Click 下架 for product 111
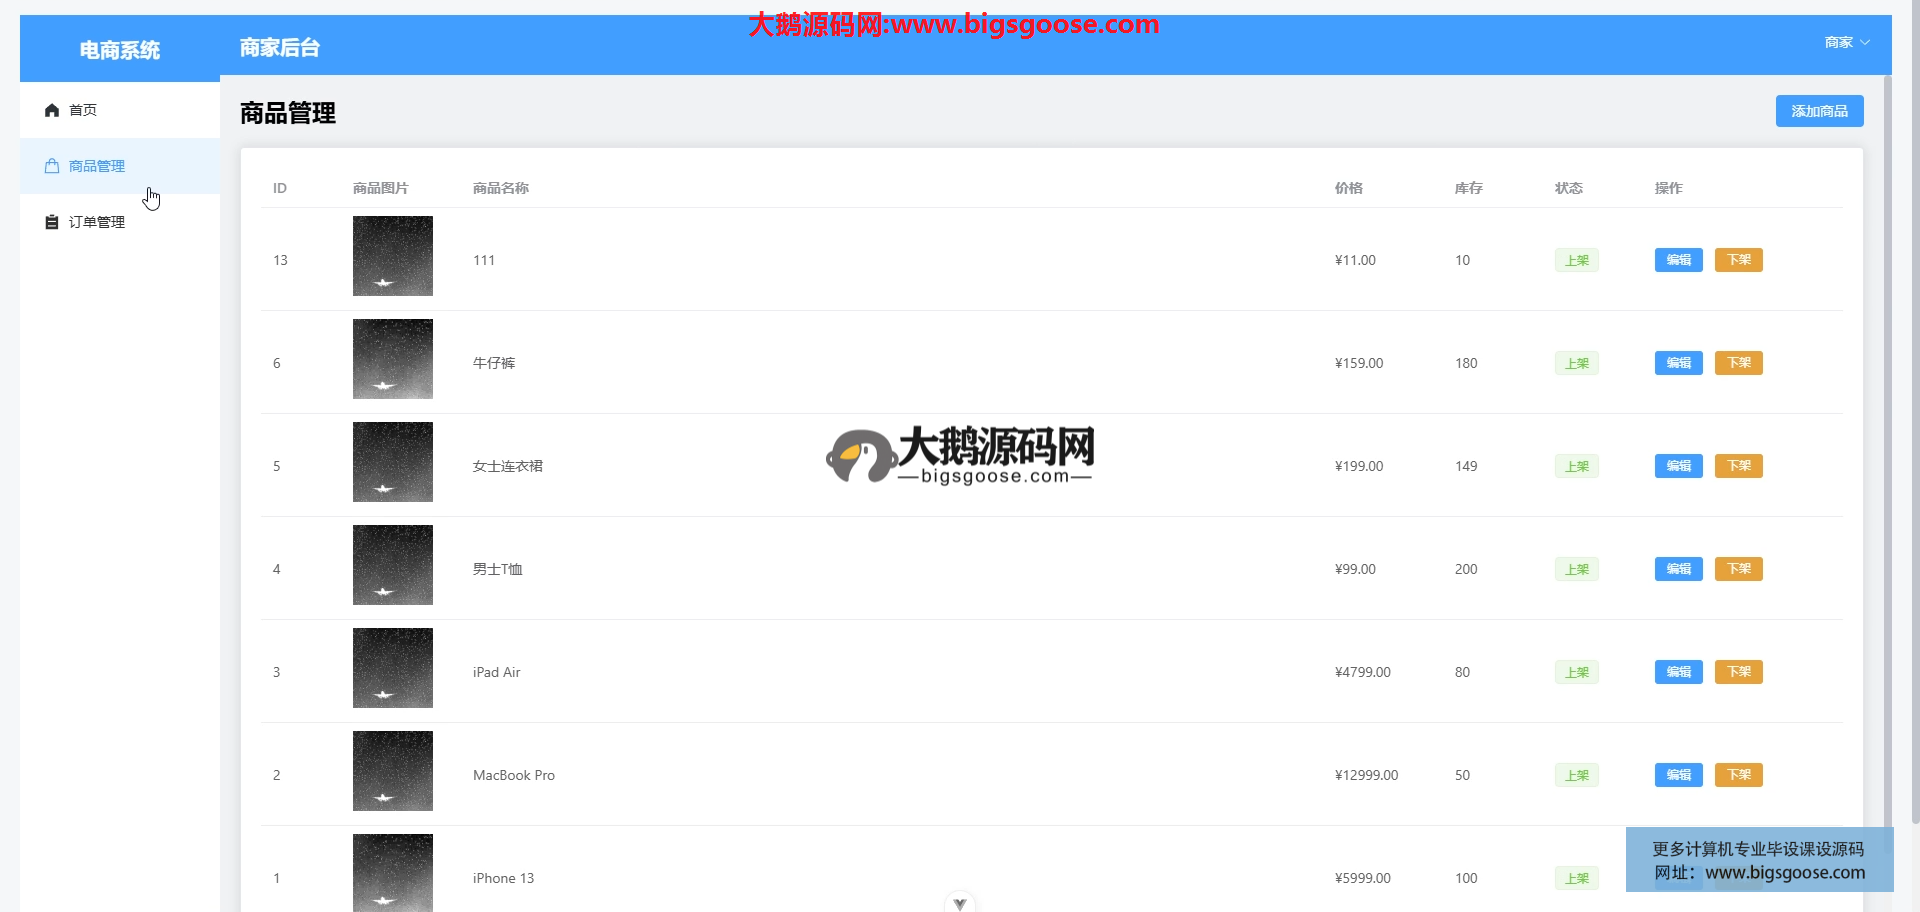 pos(1738,260)
